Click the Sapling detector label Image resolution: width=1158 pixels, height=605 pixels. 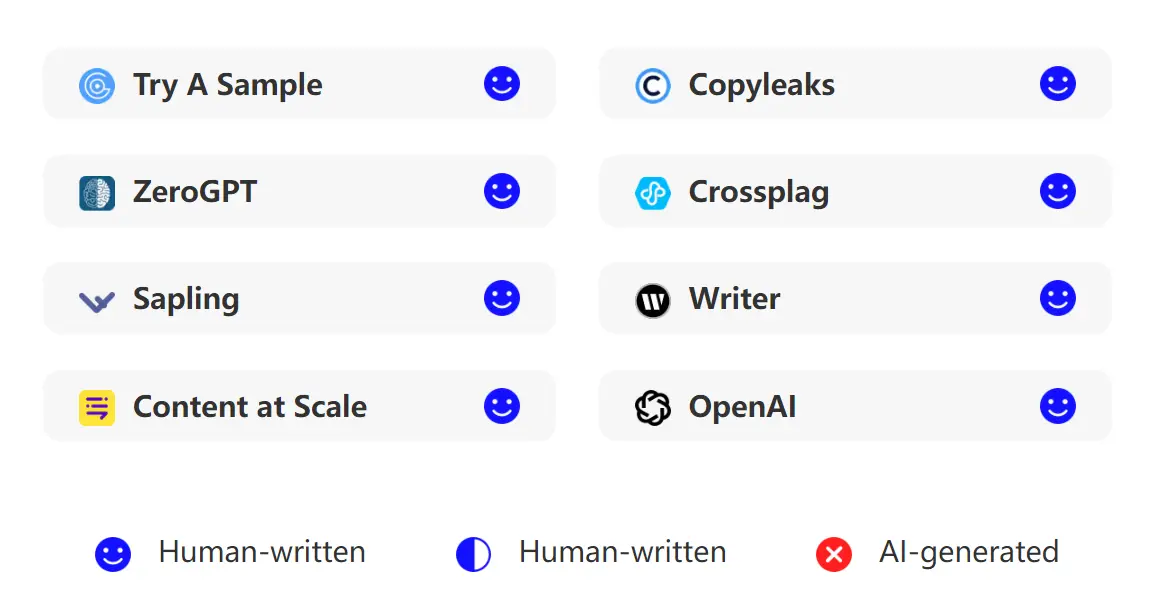pyautogui.click(x=186, y=299)
